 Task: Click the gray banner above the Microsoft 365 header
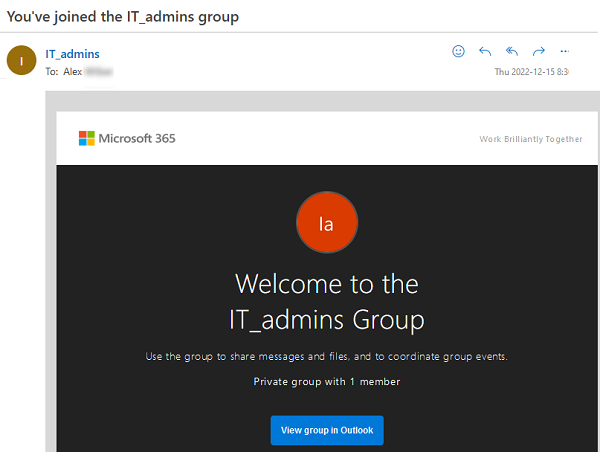pyautogui.click(x=322, y=101)
